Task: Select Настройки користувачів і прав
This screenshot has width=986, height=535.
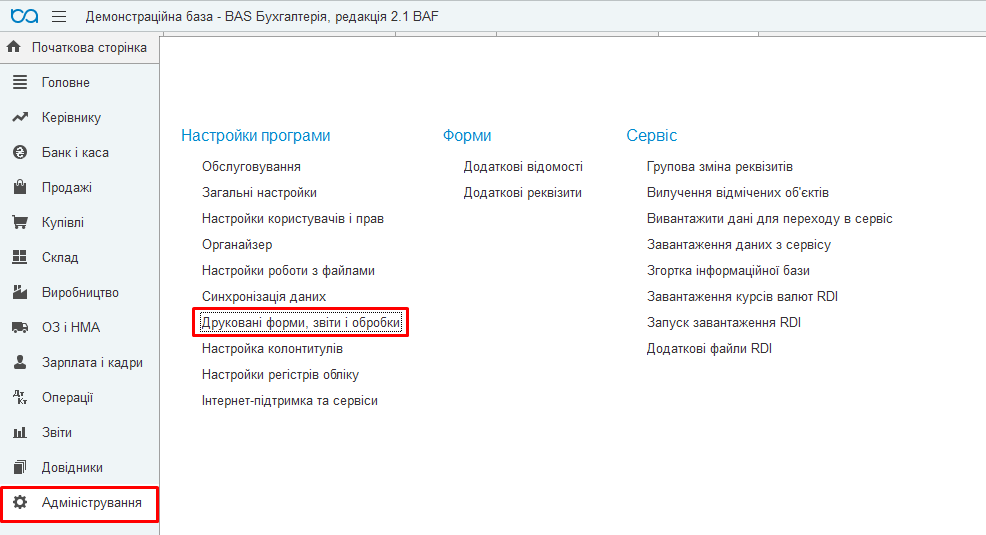Action: click(x=292, y=219)
